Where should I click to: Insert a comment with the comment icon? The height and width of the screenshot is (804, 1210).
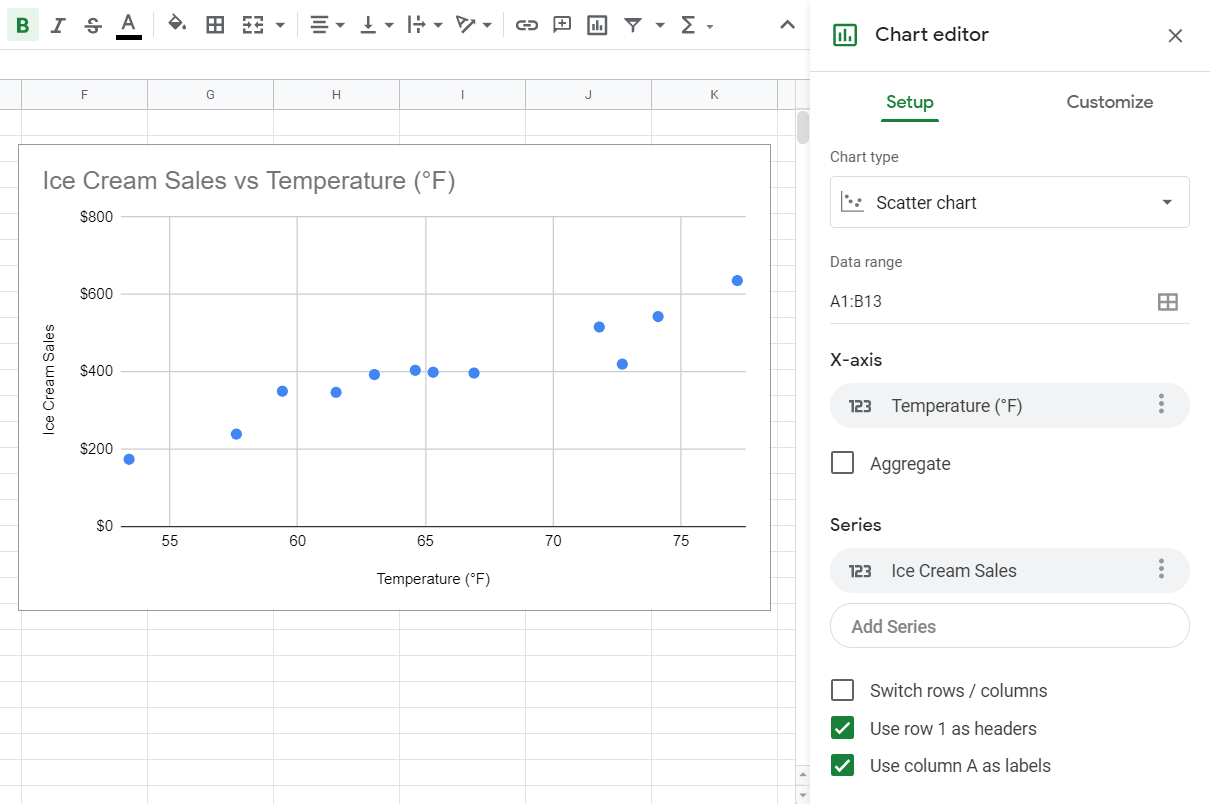(x=562, y=24)
